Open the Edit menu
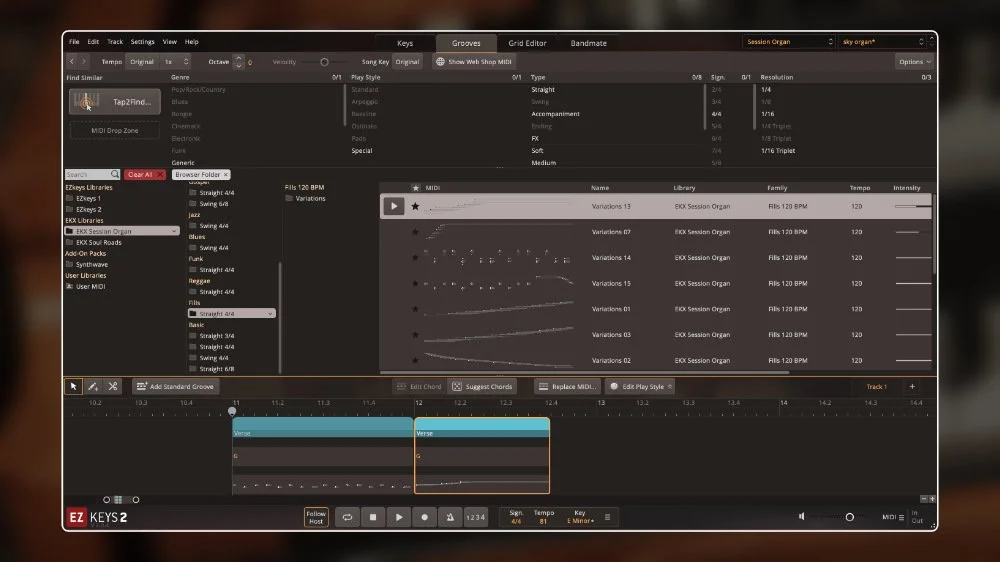This screenshot has height=562, width=1000. pos(93,41)
